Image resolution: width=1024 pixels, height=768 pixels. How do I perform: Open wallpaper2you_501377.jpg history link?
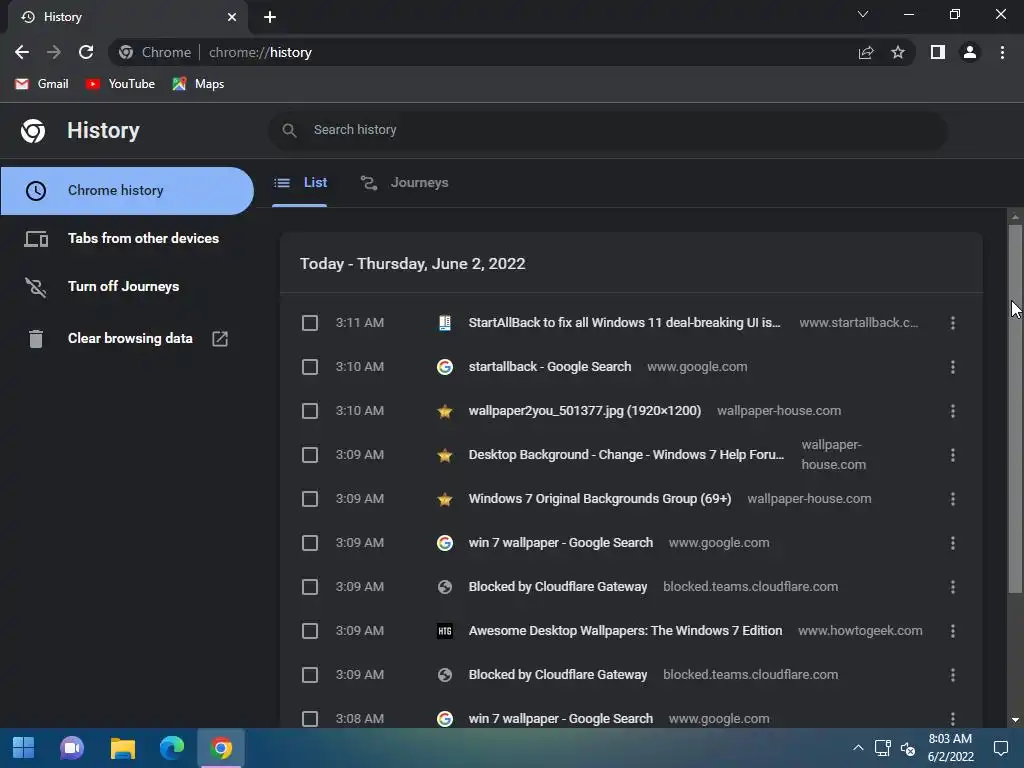click(x=584, y=411)
